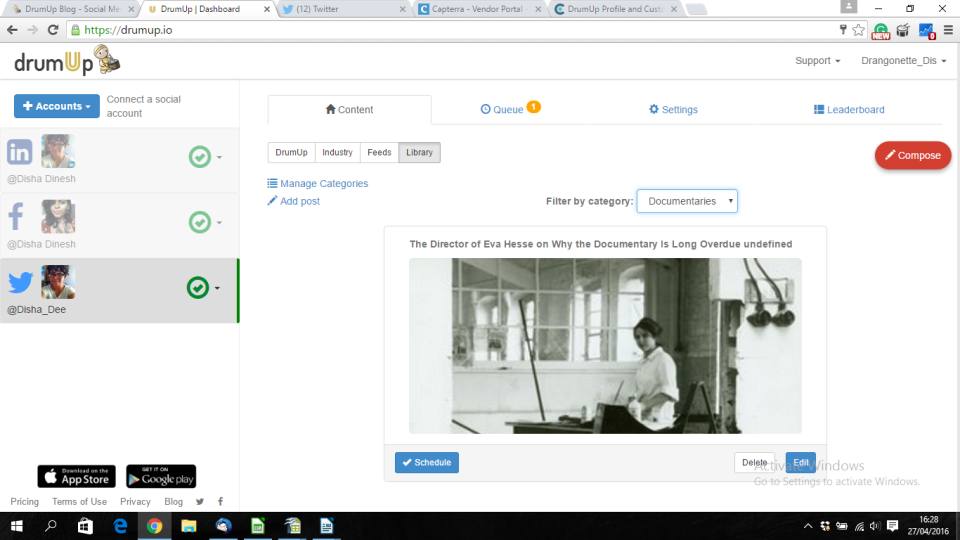Open the Windows Start menu
The image size is (960, 540).
pyautogui.click(x=17, y=526)
